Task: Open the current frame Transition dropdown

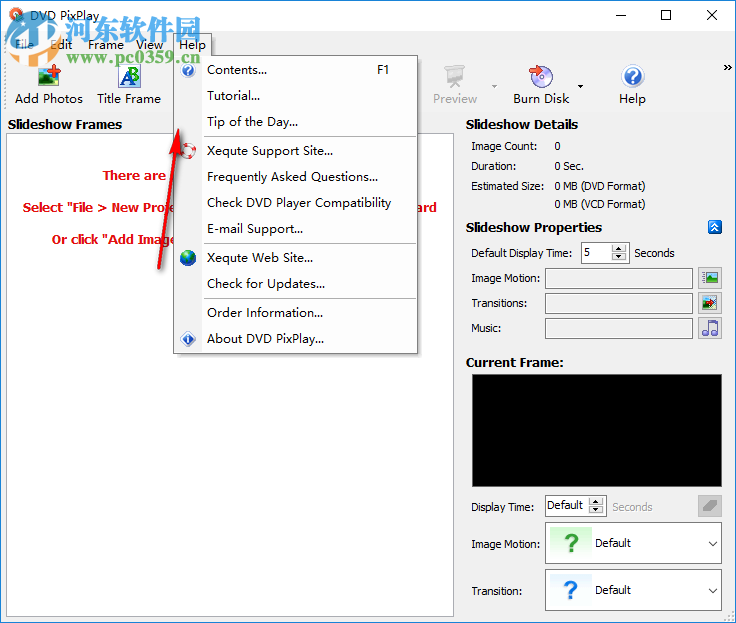Action: coord(712,590)
